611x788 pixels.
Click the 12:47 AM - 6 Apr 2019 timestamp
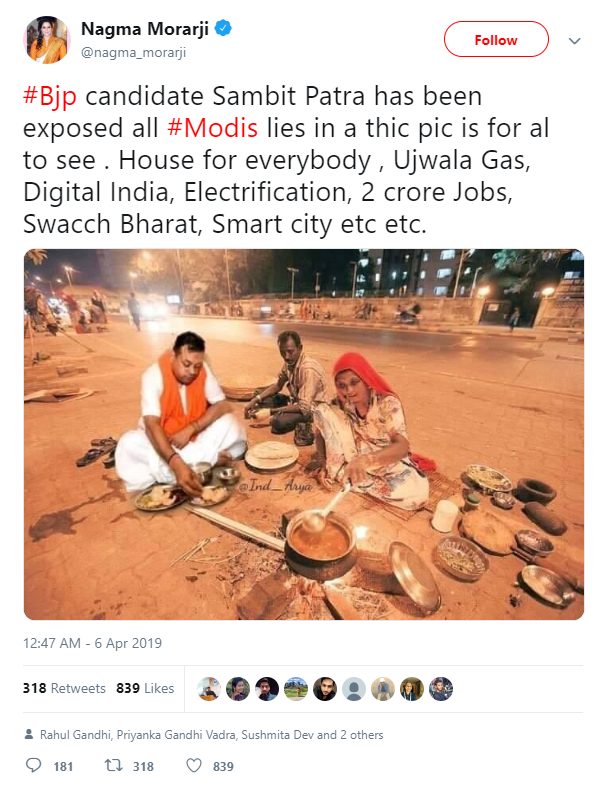click(92, 643)
